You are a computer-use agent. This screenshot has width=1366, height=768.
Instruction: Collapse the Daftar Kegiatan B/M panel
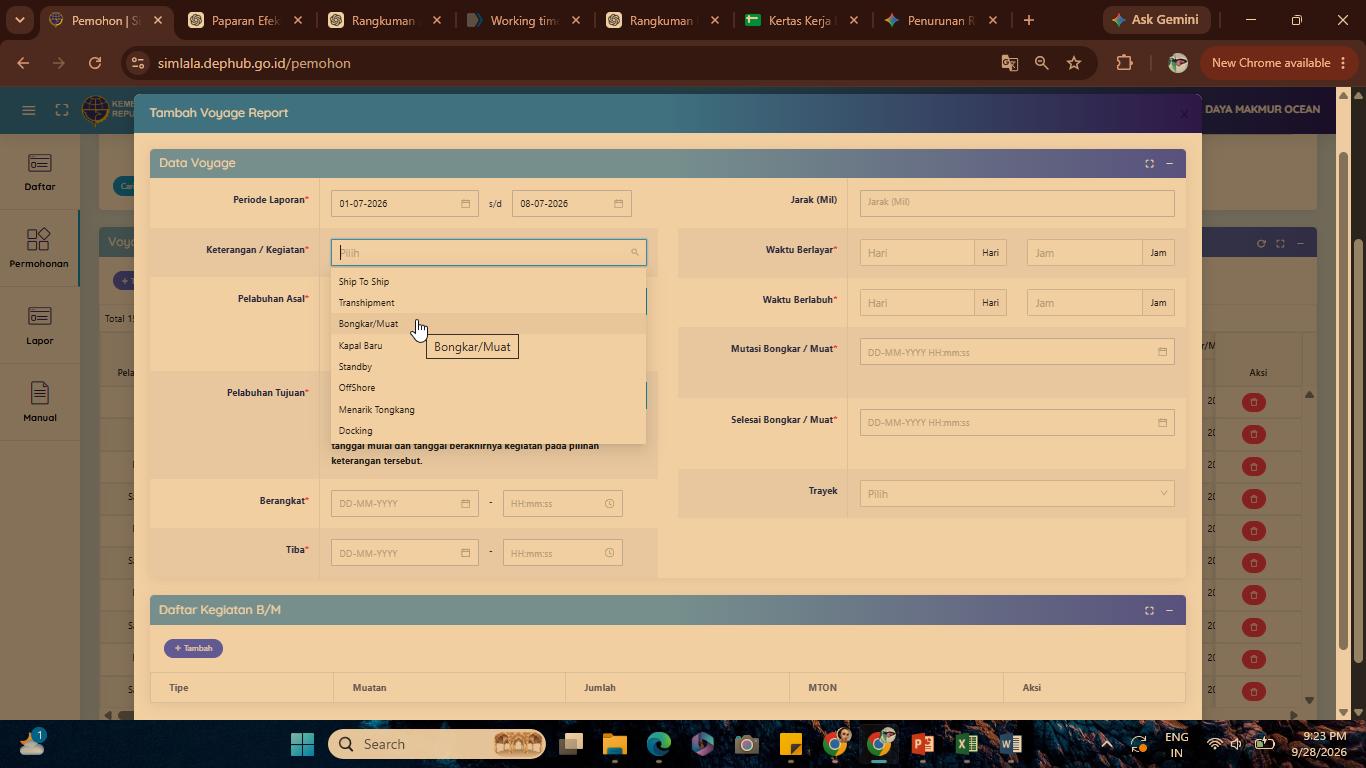[1169, 610]
